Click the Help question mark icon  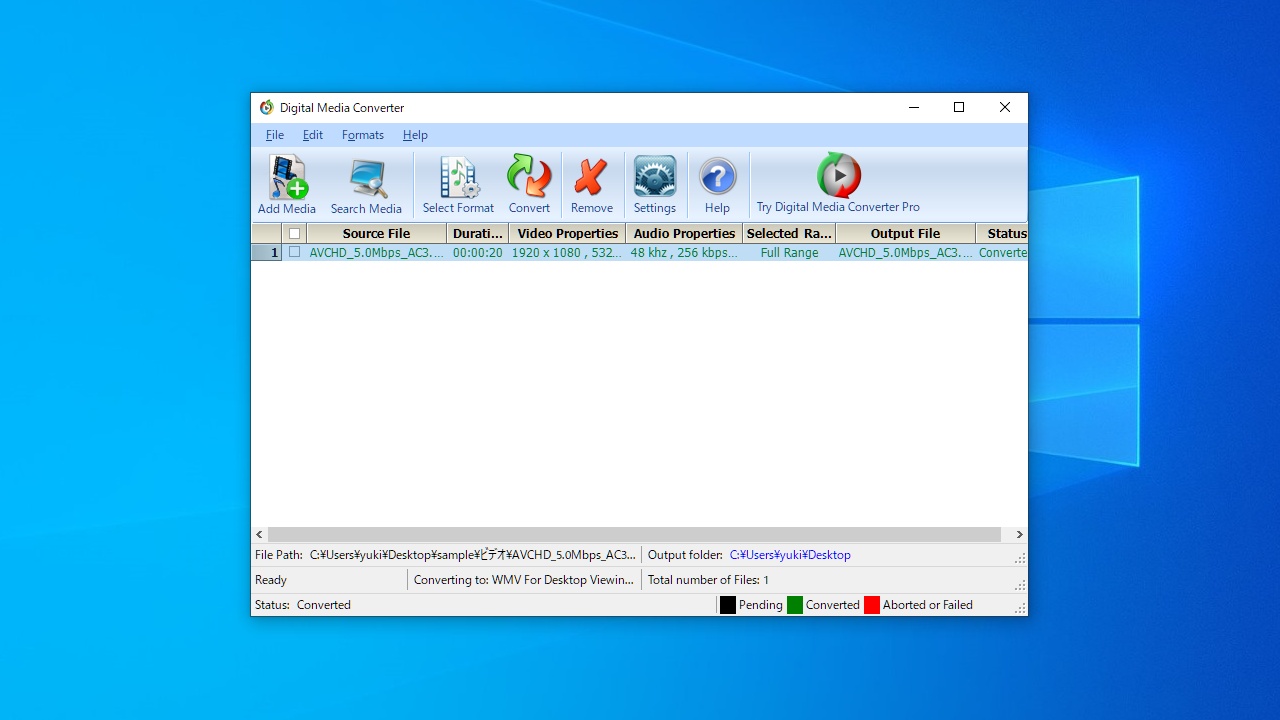pos(717,185)
